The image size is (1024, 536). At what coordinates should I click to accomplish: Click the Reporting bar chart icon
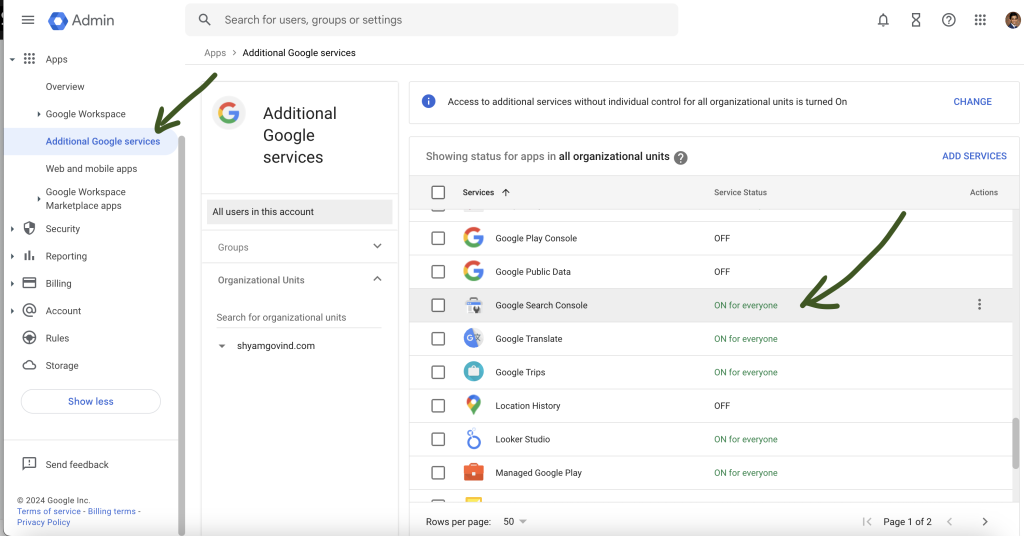click(29, 255)
